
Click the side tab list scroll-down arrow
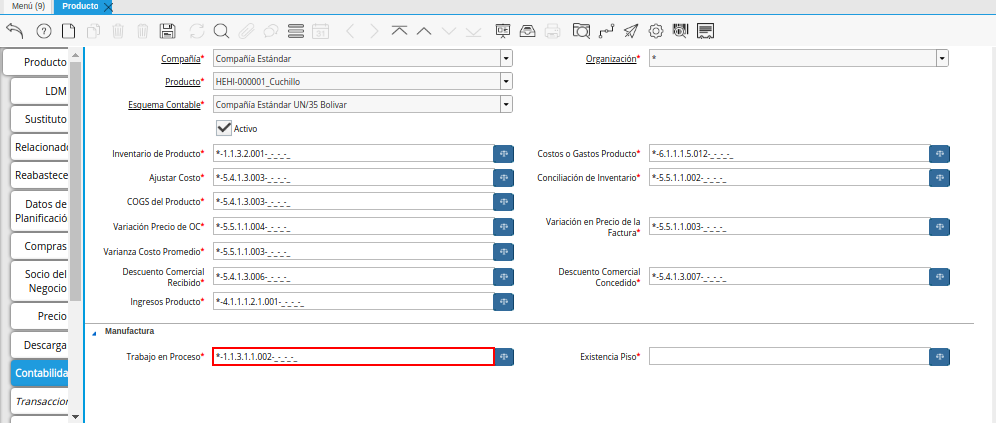point(76,417)
